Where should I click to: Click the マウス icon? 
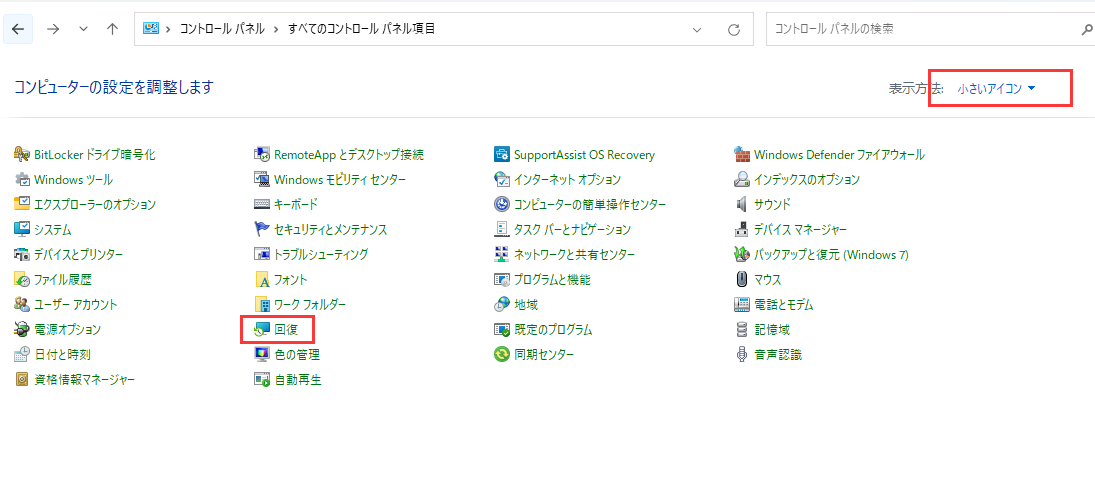pyautogui.click(x=742, y=279)
